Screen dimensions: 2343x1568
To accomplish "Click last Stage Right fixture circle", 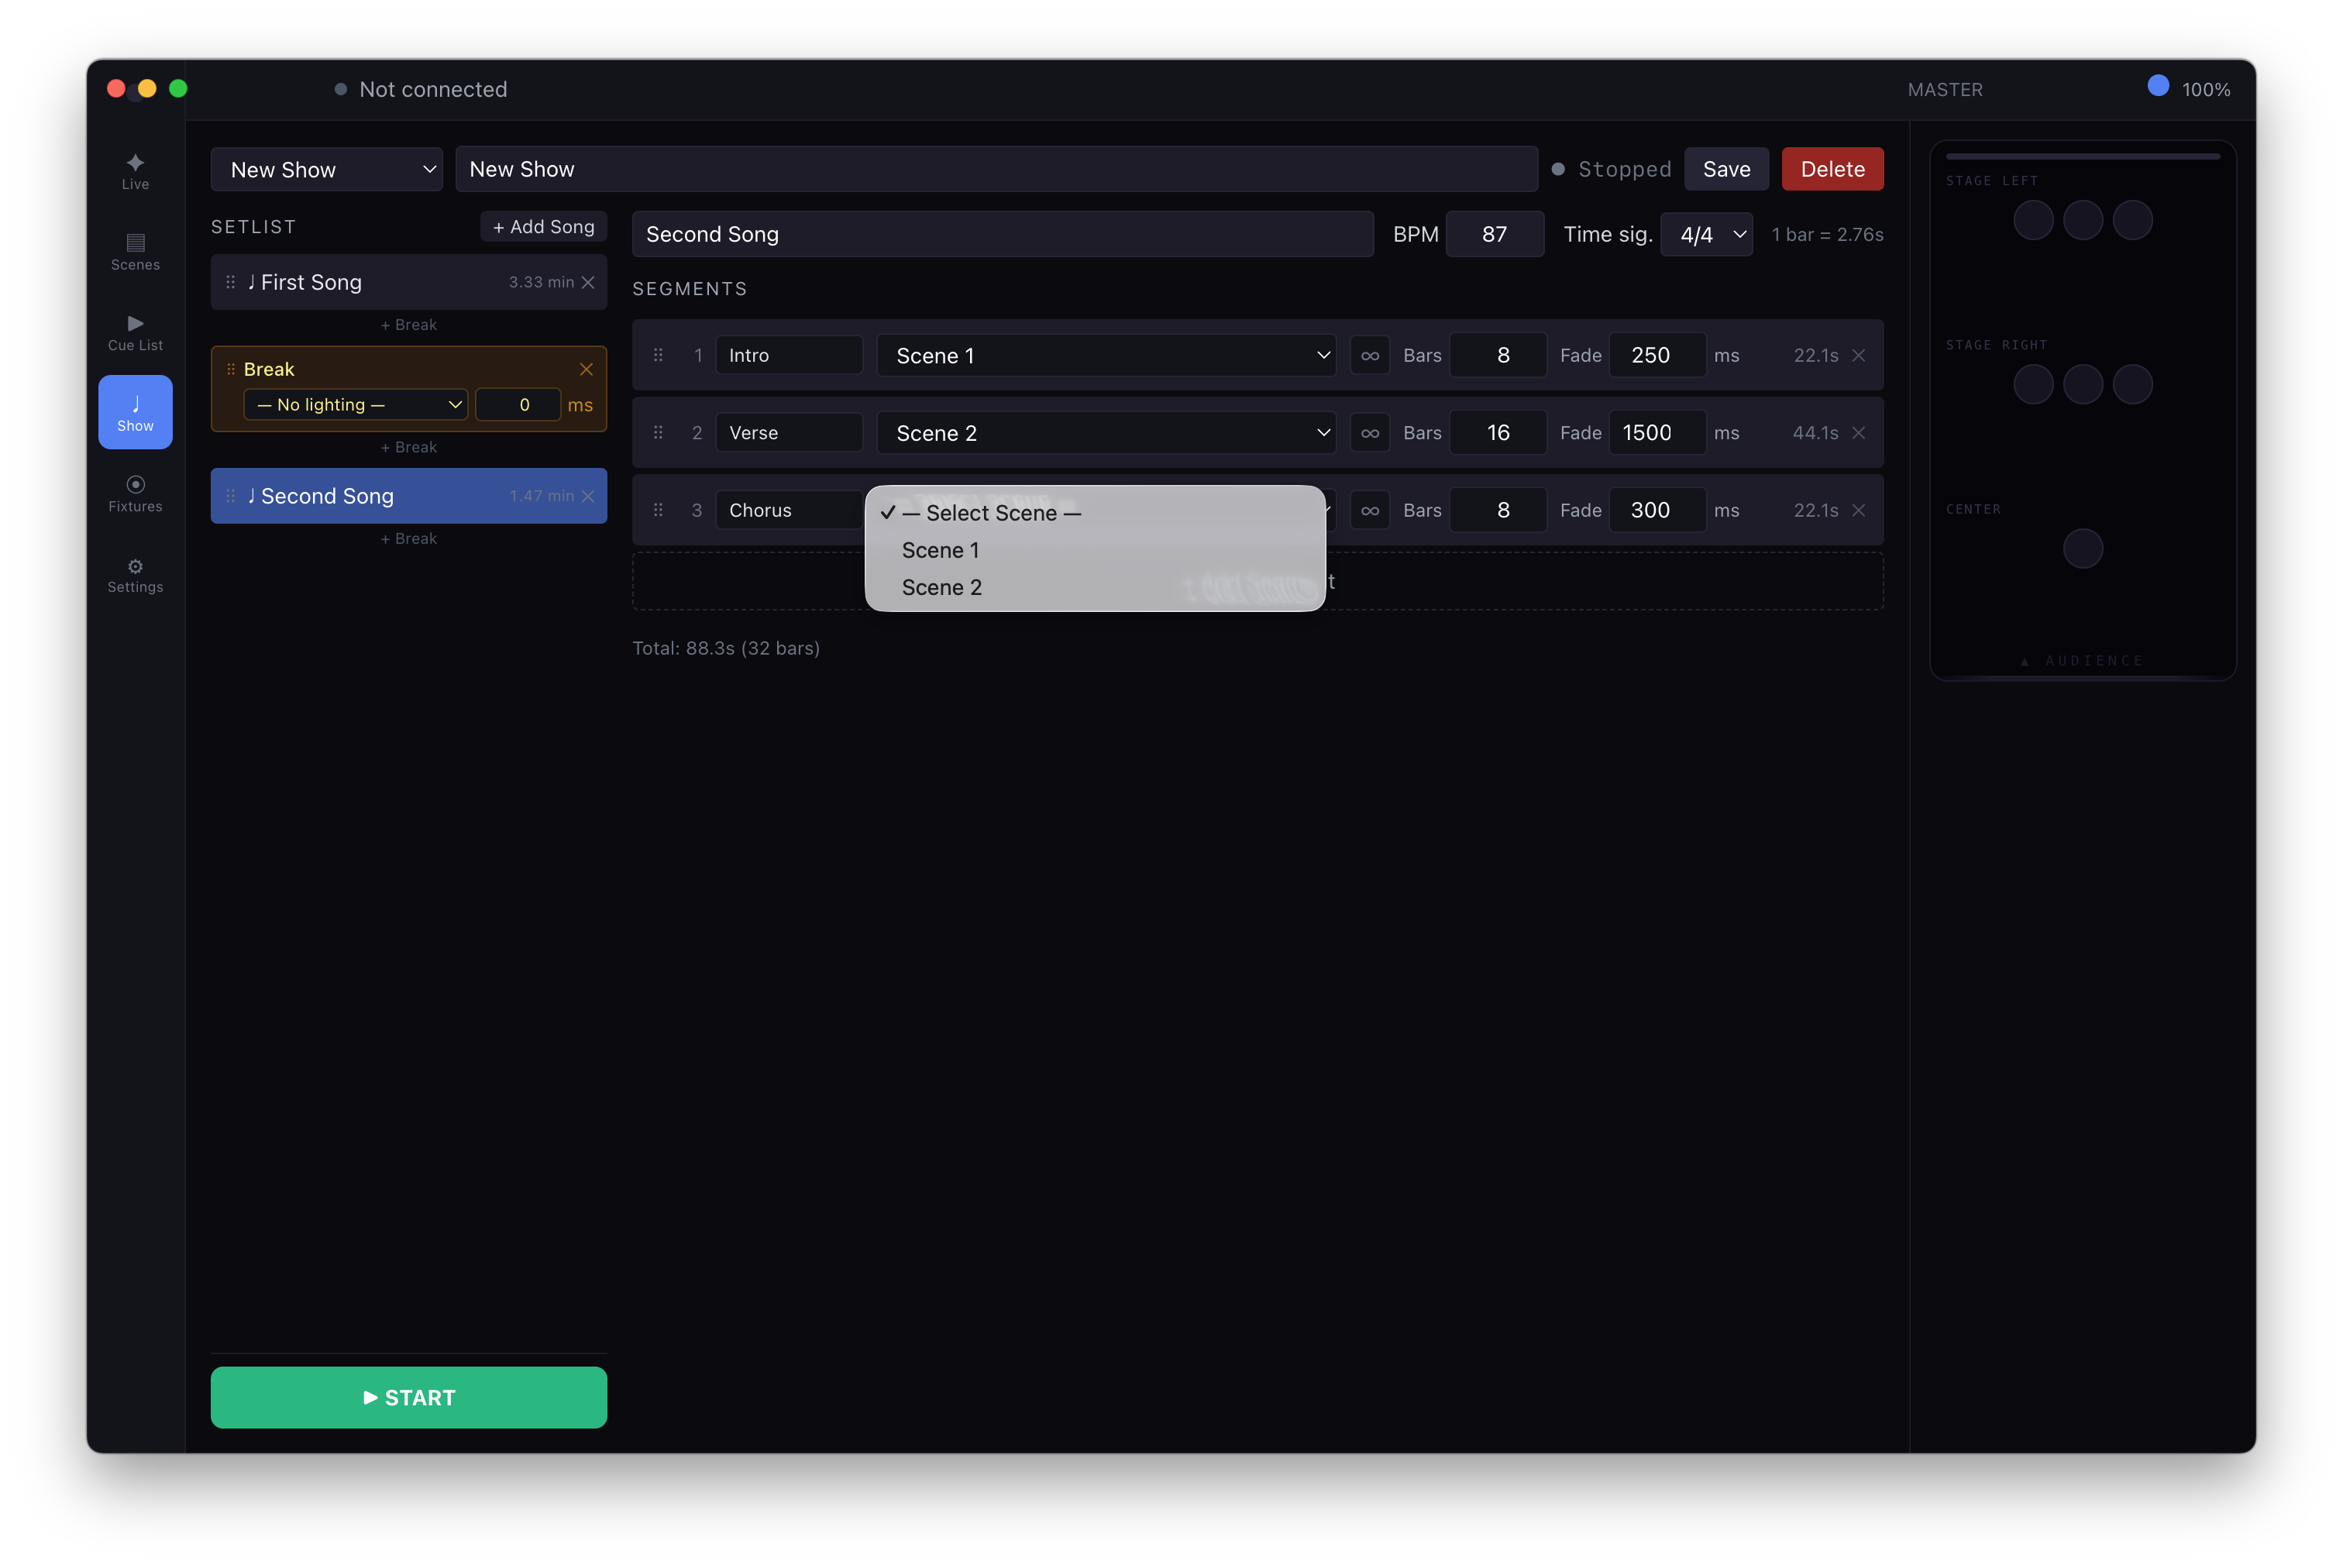I will pos(2132,384).
